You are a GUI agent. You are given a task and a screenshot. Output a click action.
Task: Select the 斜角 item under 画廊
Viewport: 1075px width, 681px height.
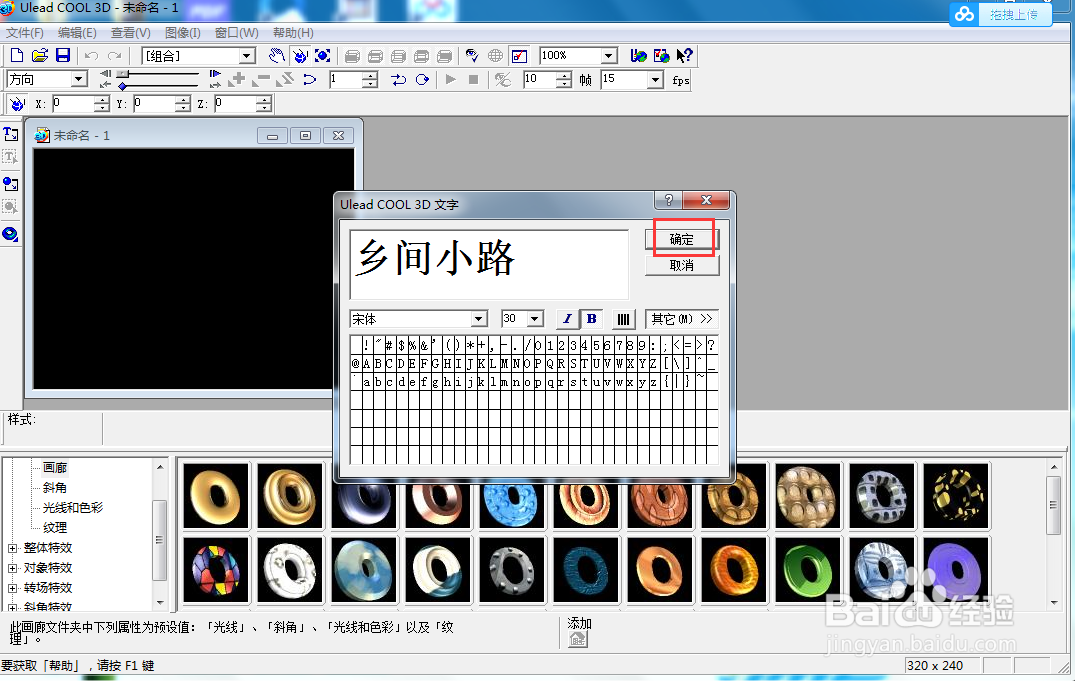click(x=55, y=488)
